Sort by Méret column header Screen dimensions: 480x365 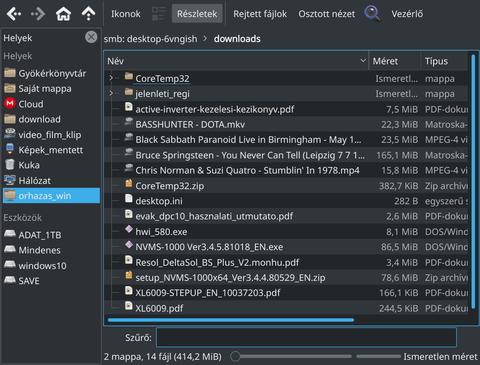click(395, 61)
